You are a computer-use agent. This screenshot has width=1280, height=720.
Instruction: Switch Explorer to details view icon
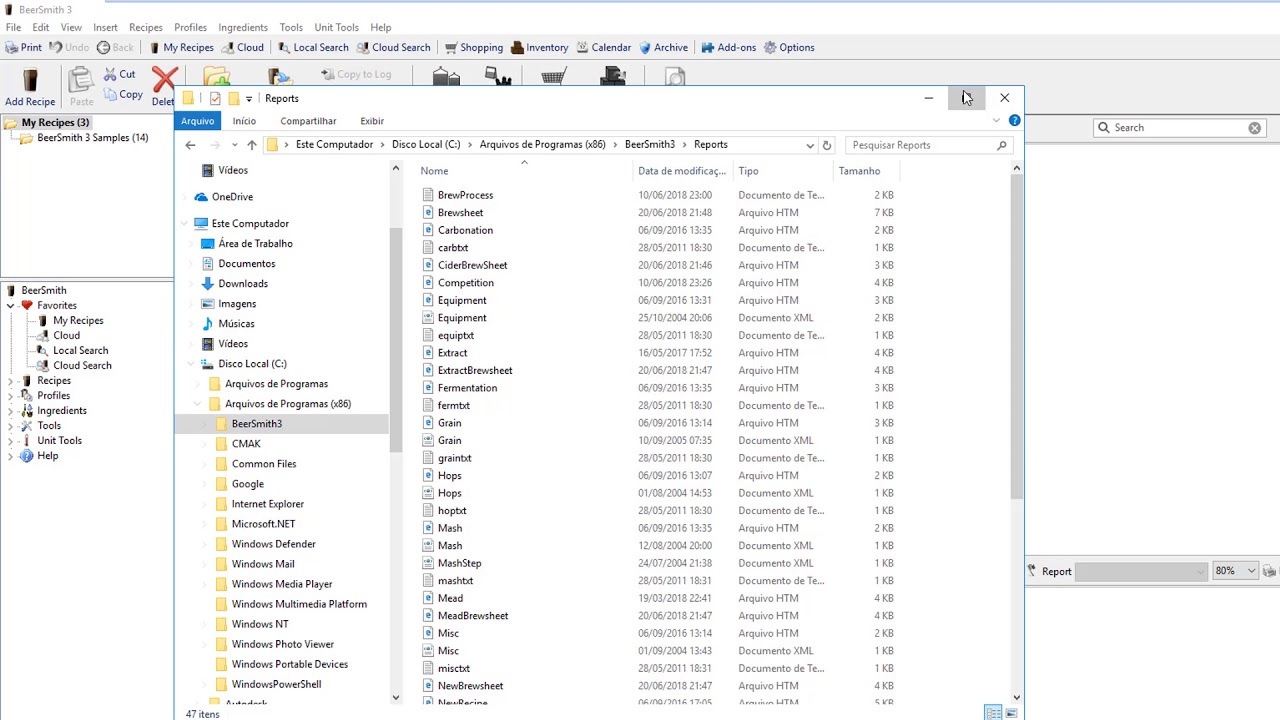(x=993, y=713)
